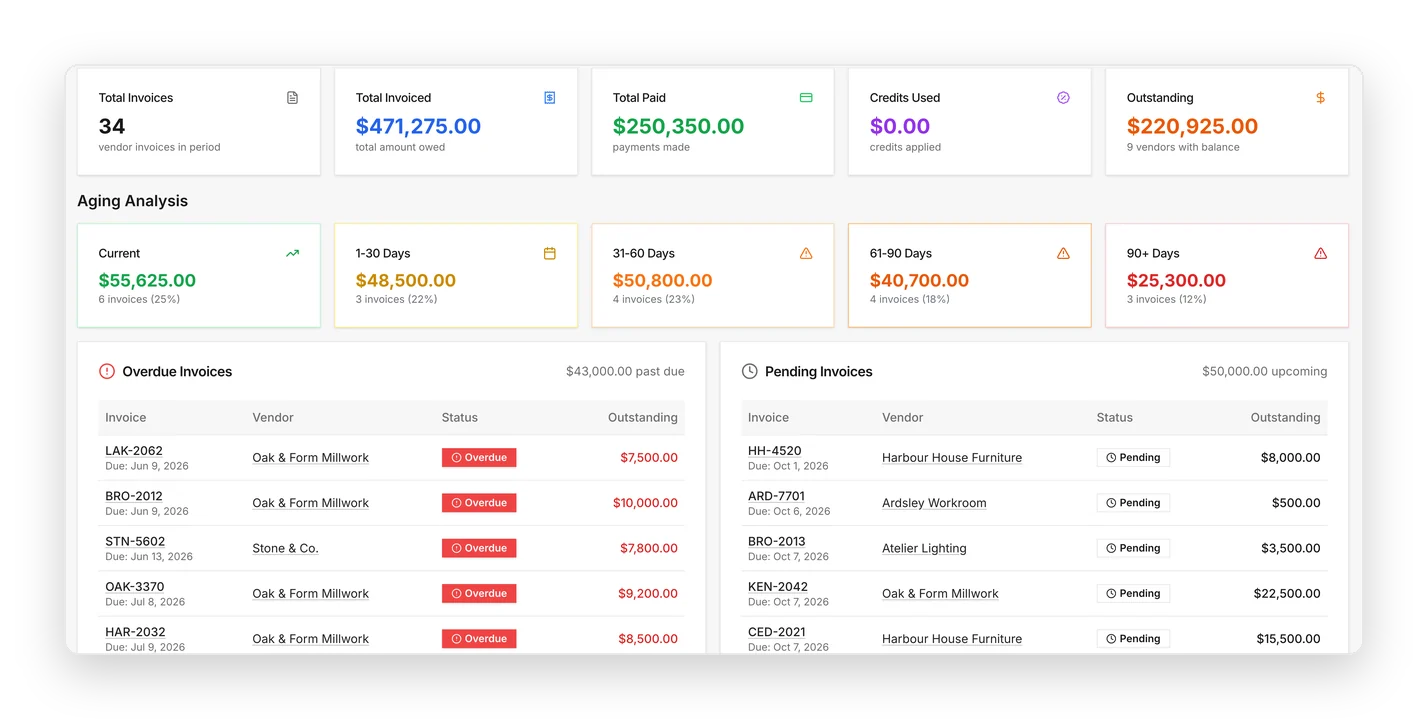Open Harbour House Furniture vendor in CED-2021 row
1428x719 pixels.
tap(952, 639)
